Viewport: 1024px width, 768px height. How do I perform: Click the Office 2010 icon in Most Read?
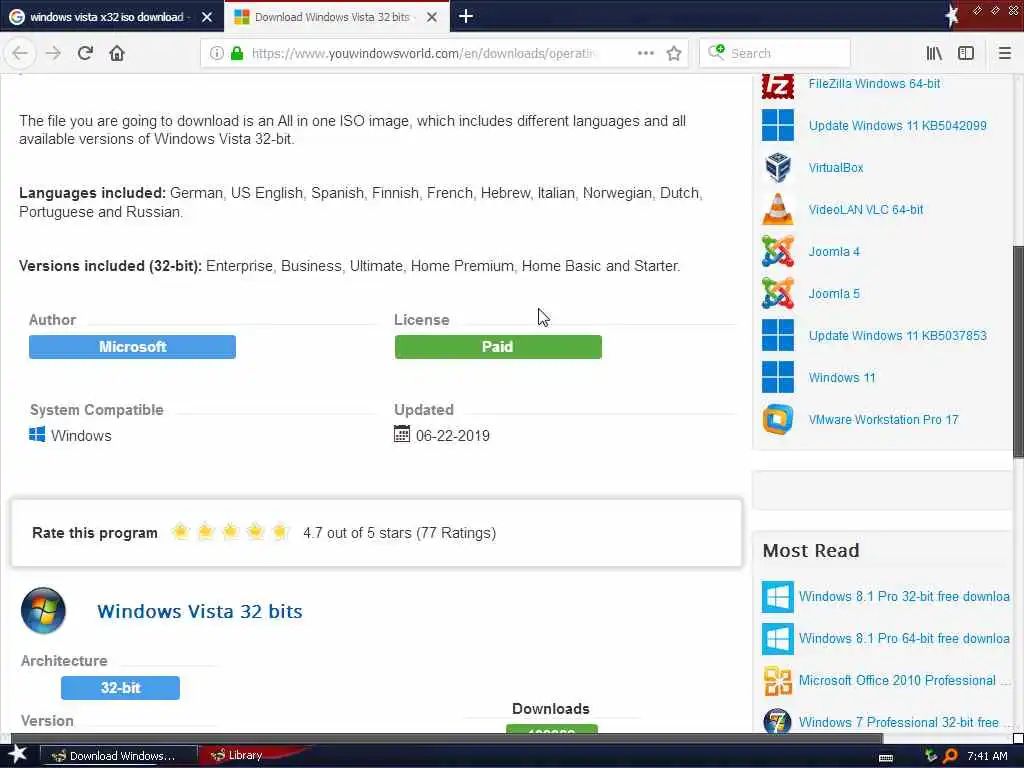[x=778, y=680]
